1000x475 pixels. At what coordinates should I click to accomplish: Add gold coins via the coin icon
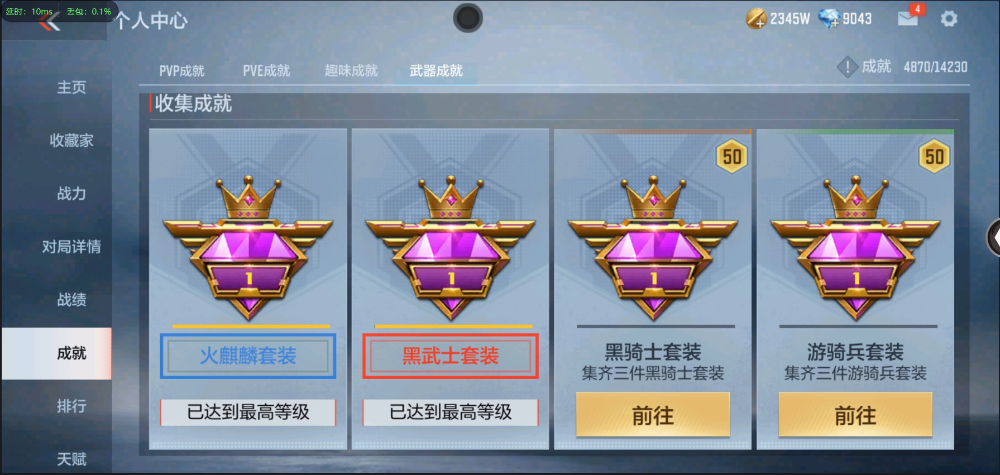756,19
